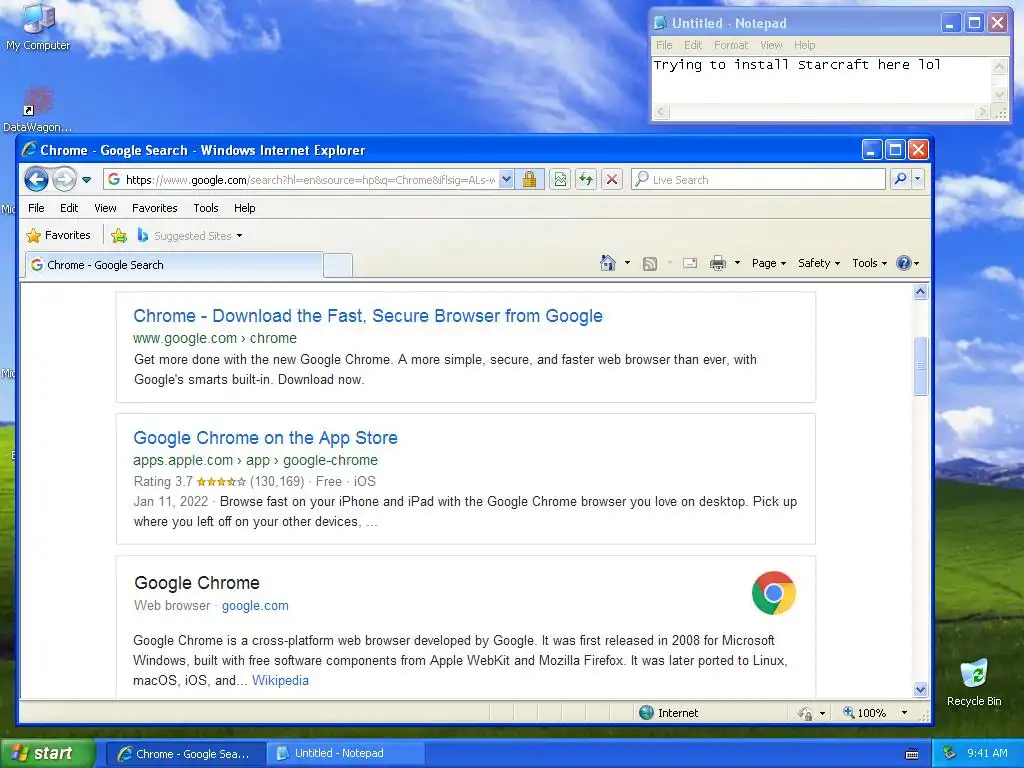Open the recent pages dropdown beside Forward
The width and height of the screenshot is (1024, 768).
86,180
